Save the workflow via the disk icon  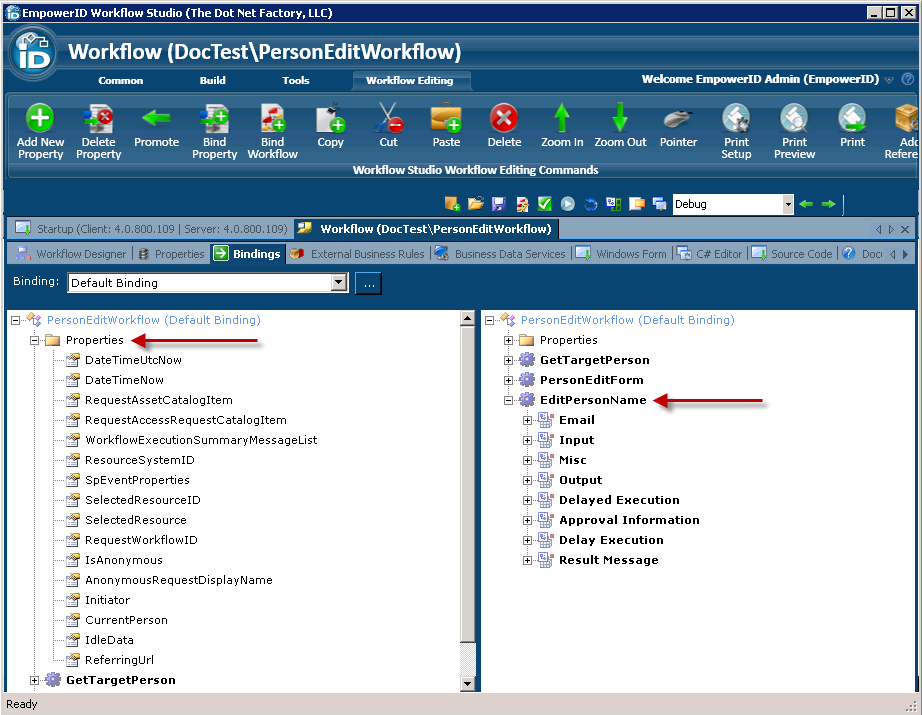tap(498, 203)
